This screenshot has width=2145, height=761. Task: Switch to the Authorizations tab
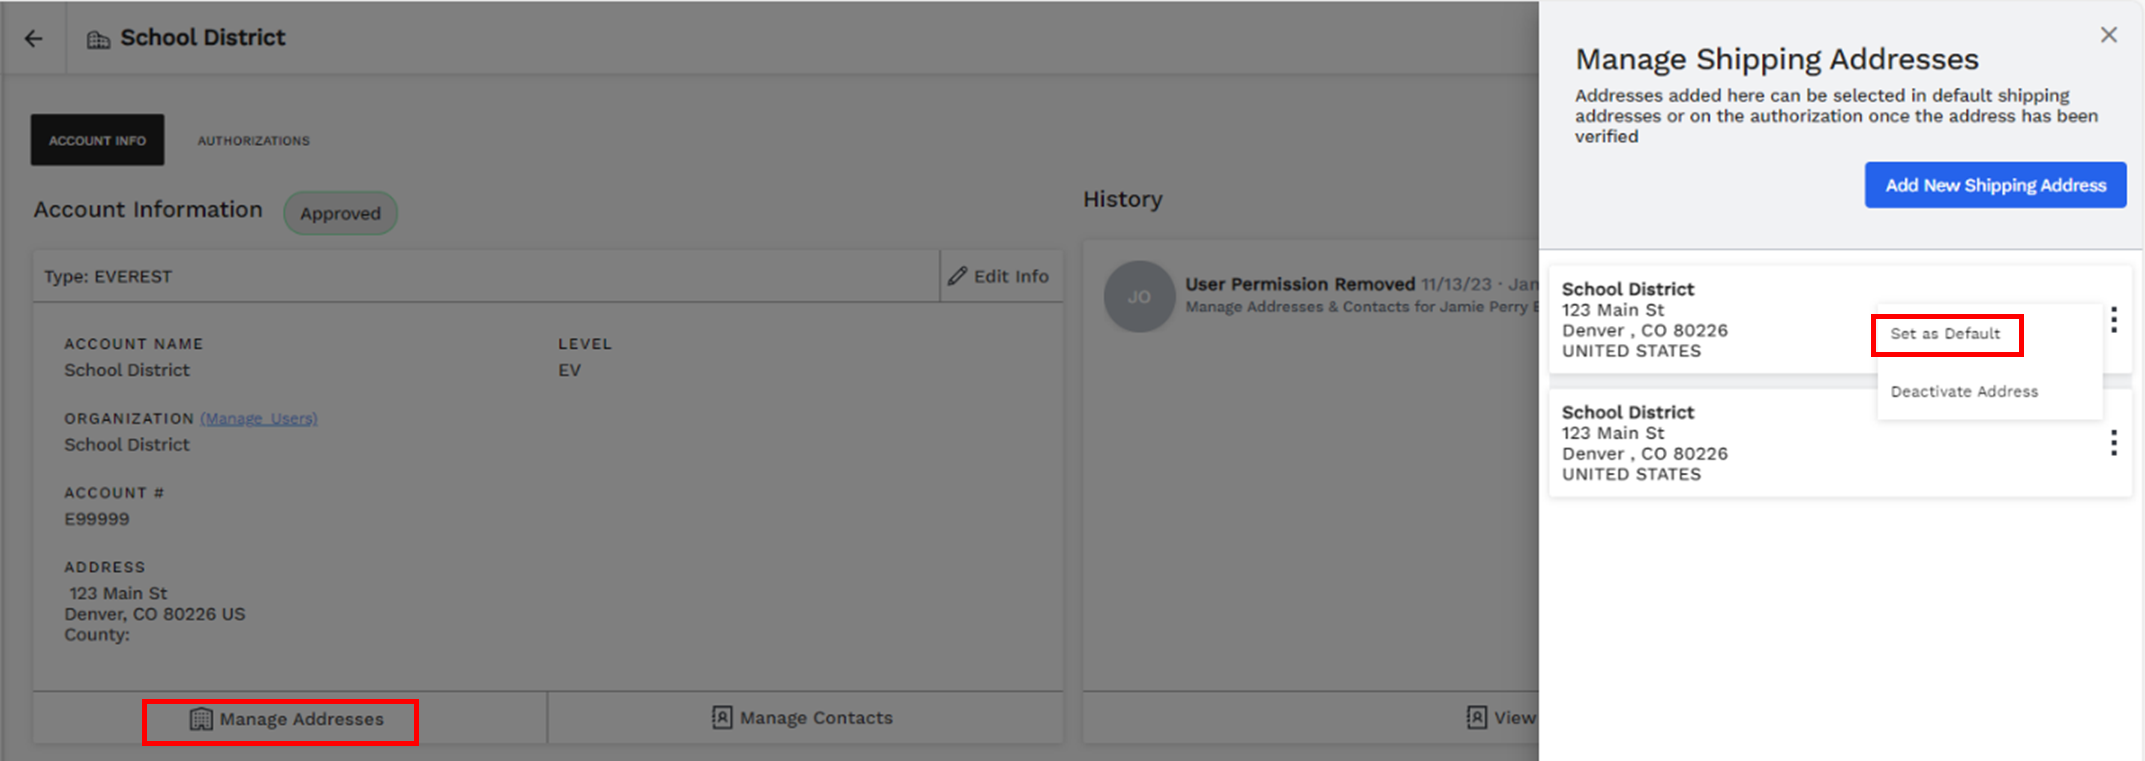[253, 140]
